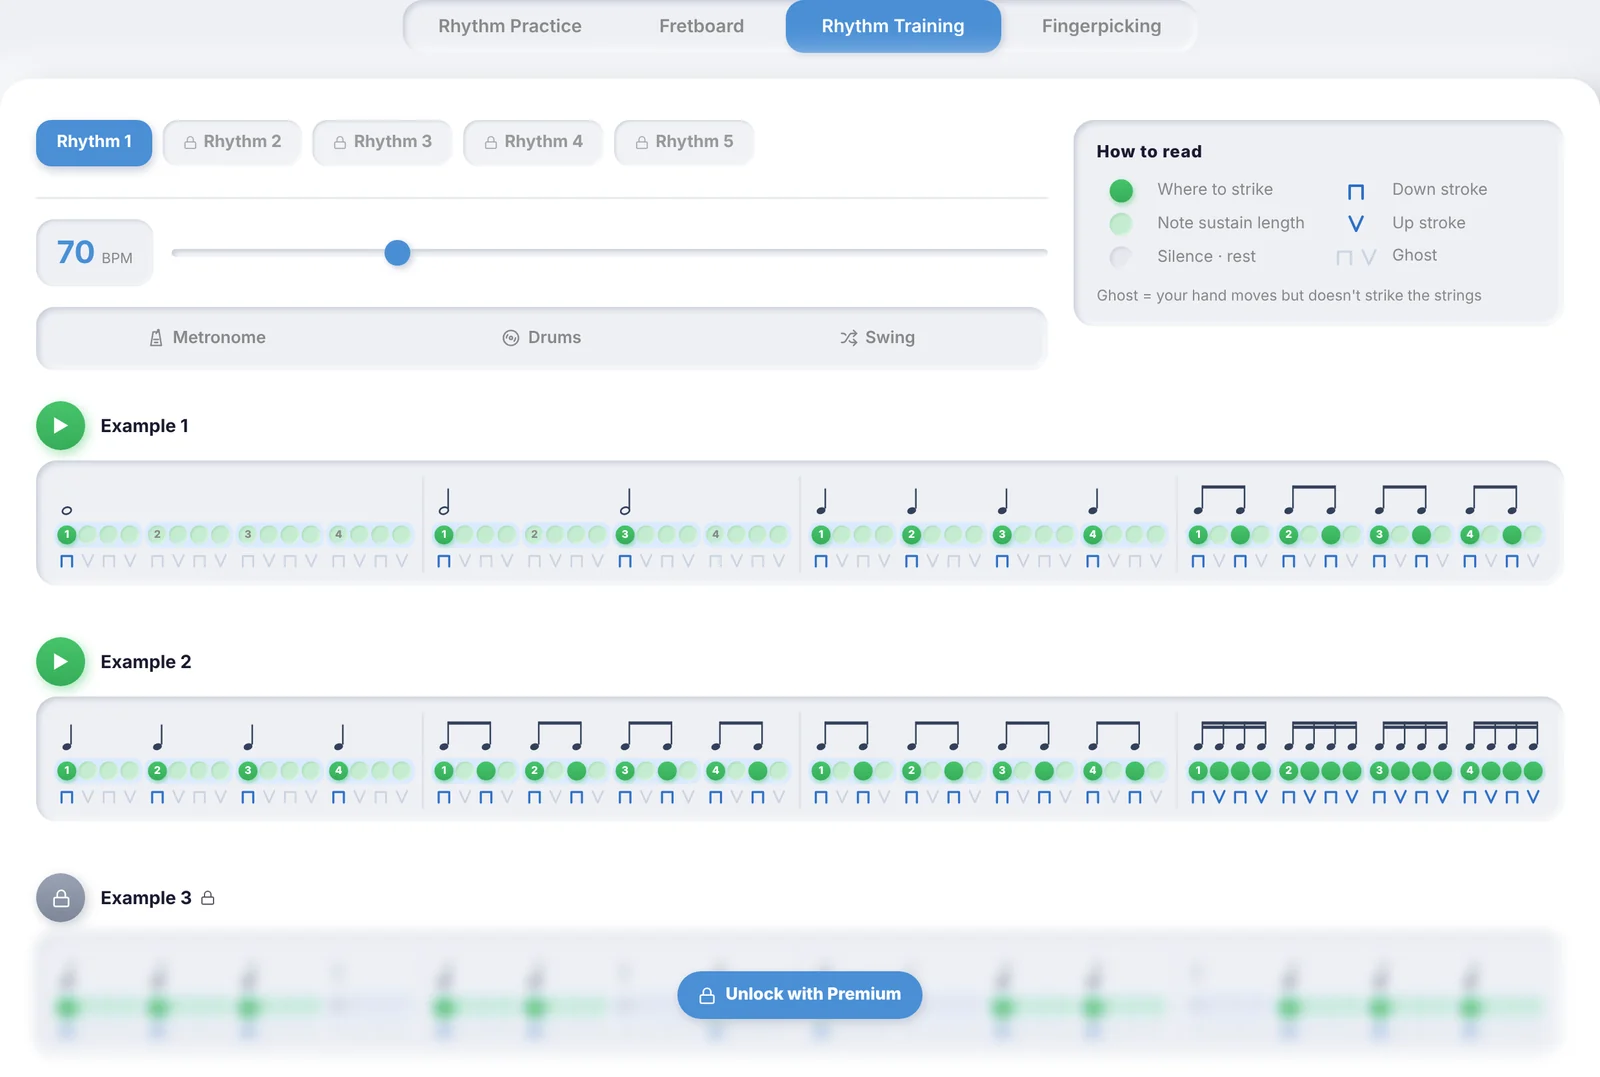Click the swing shuffle icon
The width and height of the screenshot is (1600, 1077).
pos(849,338)
